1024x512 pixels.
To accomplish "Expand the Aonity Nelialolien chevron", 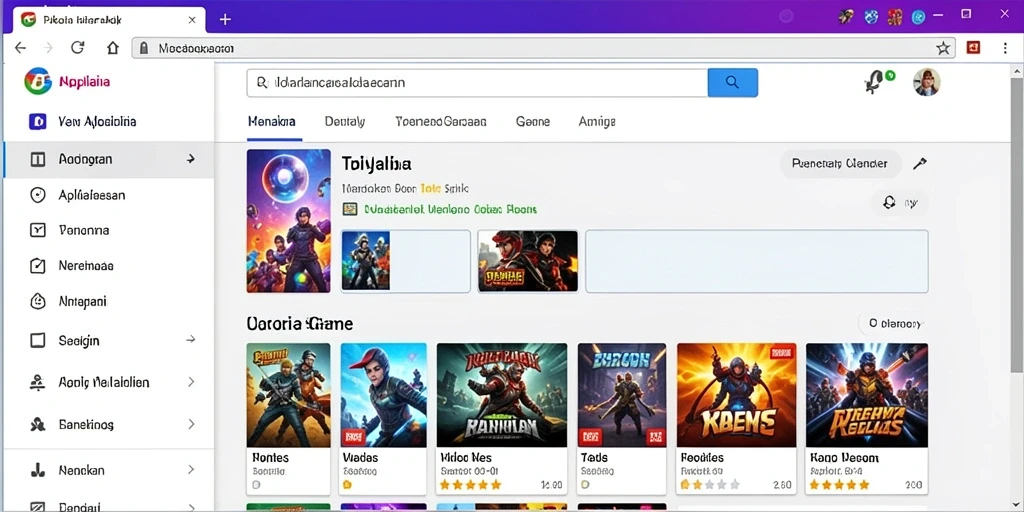I will 191,382.
